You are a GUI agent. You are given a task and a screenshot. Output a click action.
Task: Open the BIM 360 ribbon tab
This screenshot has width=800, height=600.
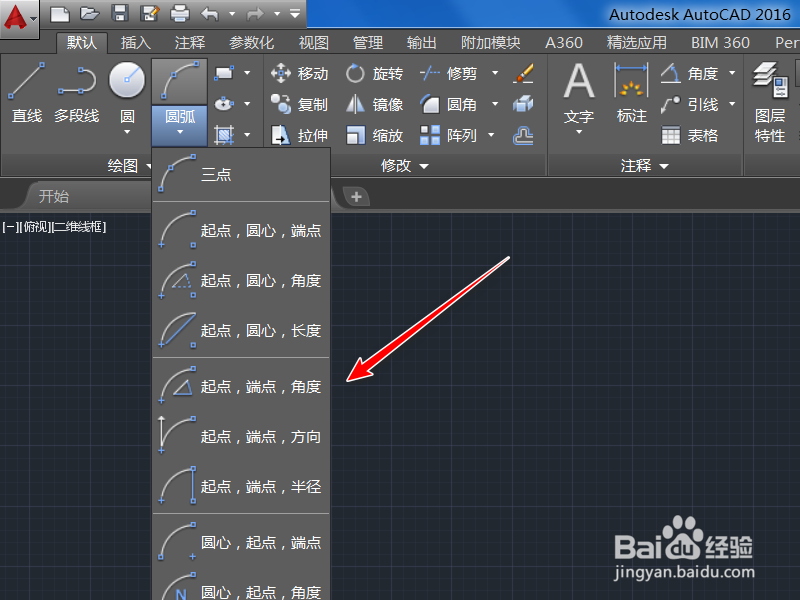tap(720, 42)
